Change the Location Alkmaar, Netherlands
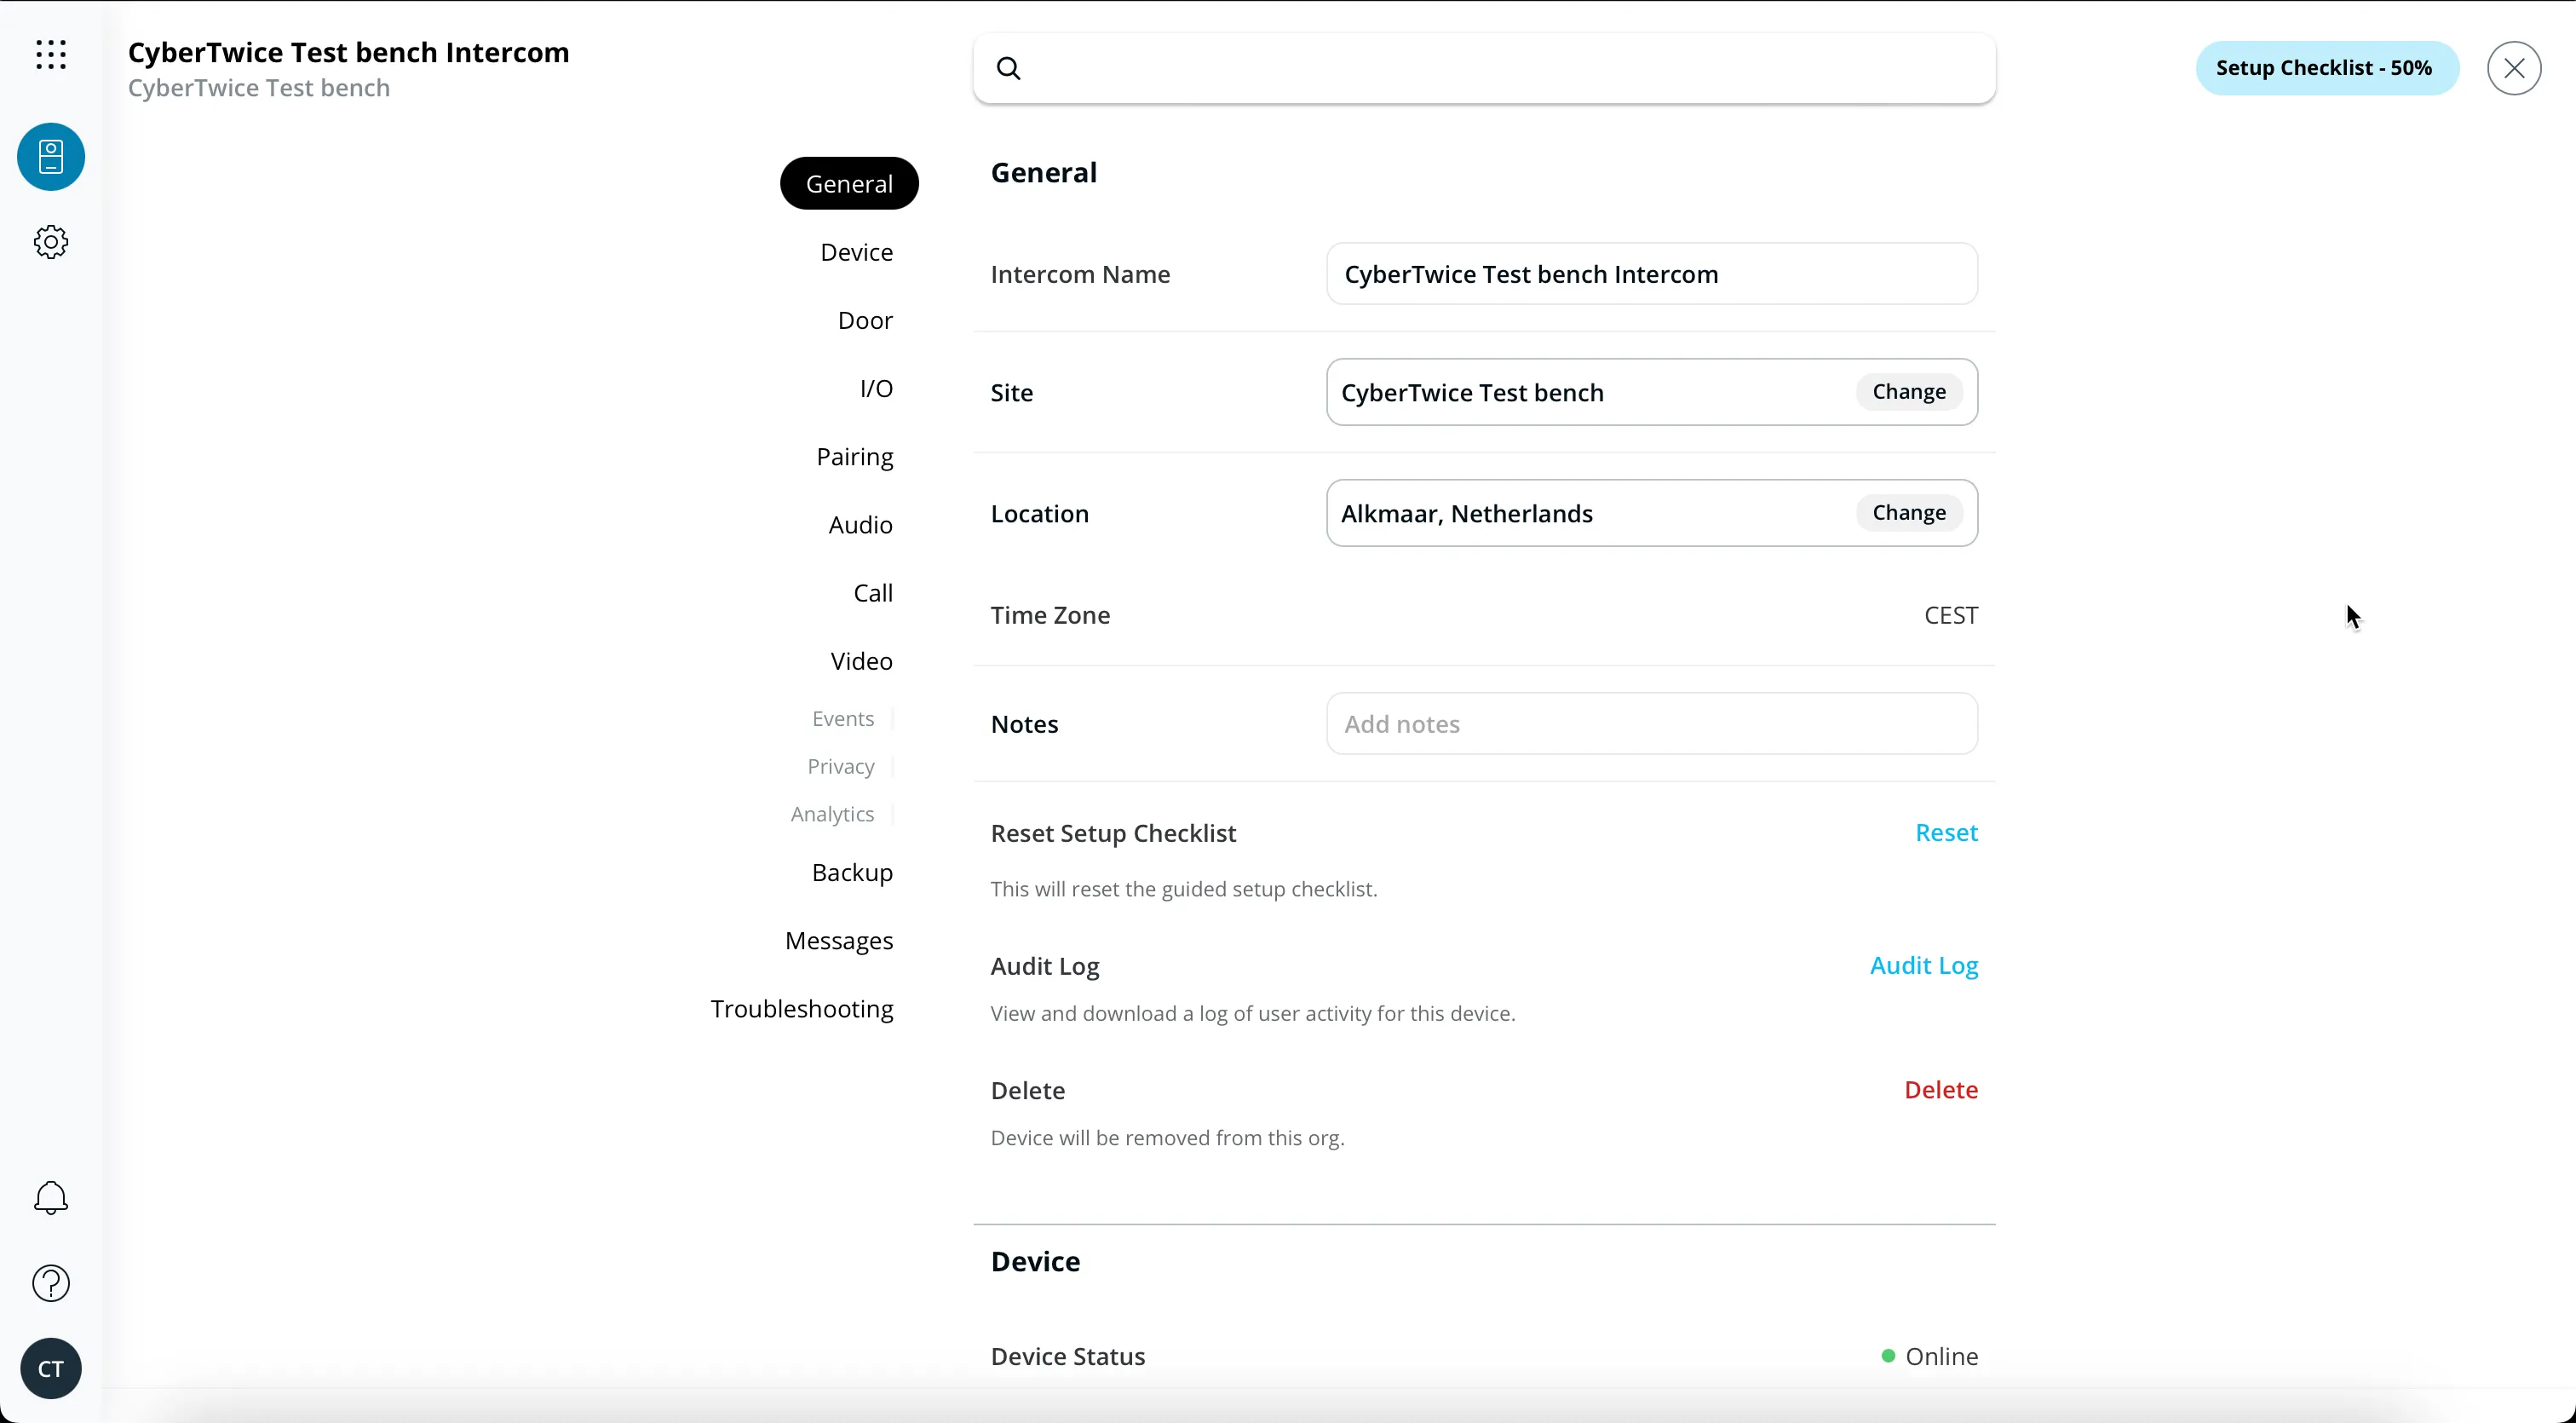The image size is (2576, 1423). tap(1909, 513)
